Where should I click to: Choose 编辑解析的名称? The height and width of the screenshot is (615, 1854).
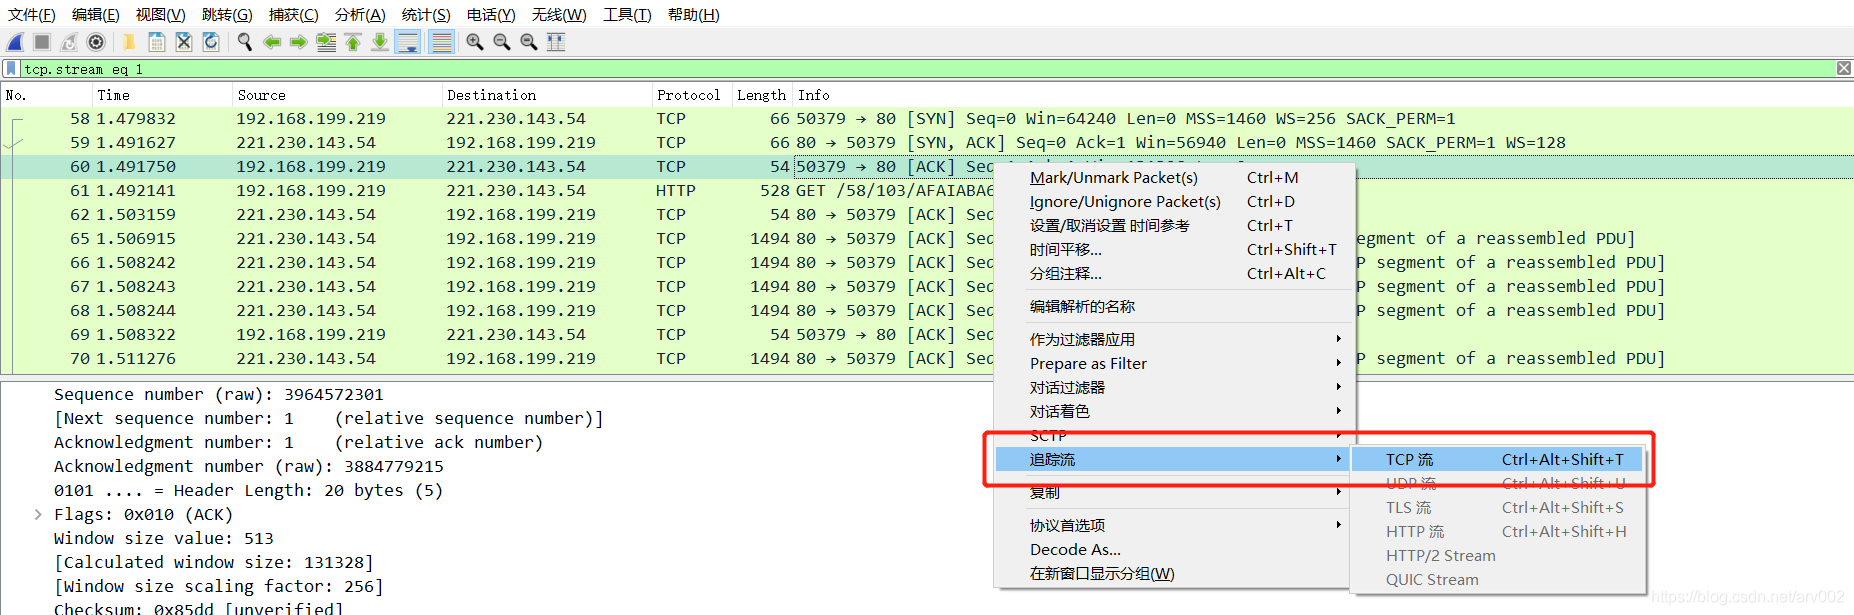(x=1175, y=306)
